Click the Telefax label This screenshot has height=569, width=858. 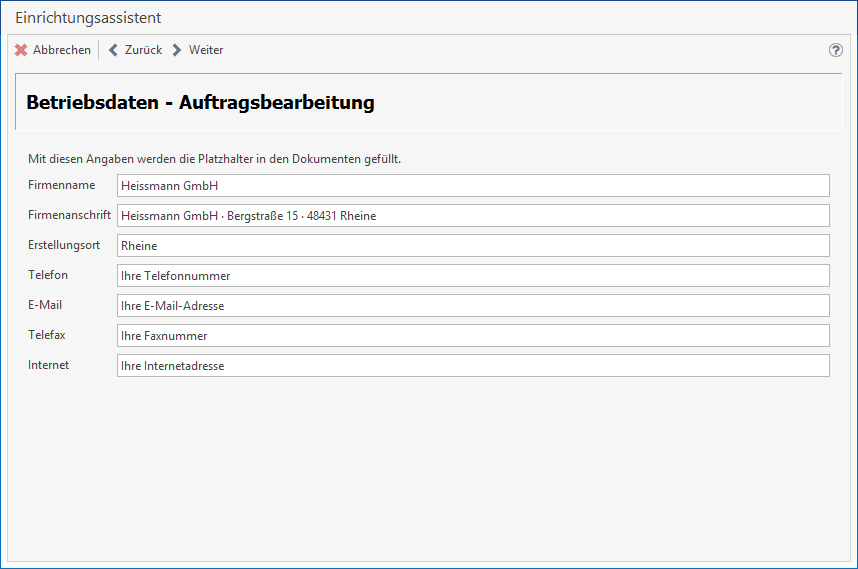47,335
